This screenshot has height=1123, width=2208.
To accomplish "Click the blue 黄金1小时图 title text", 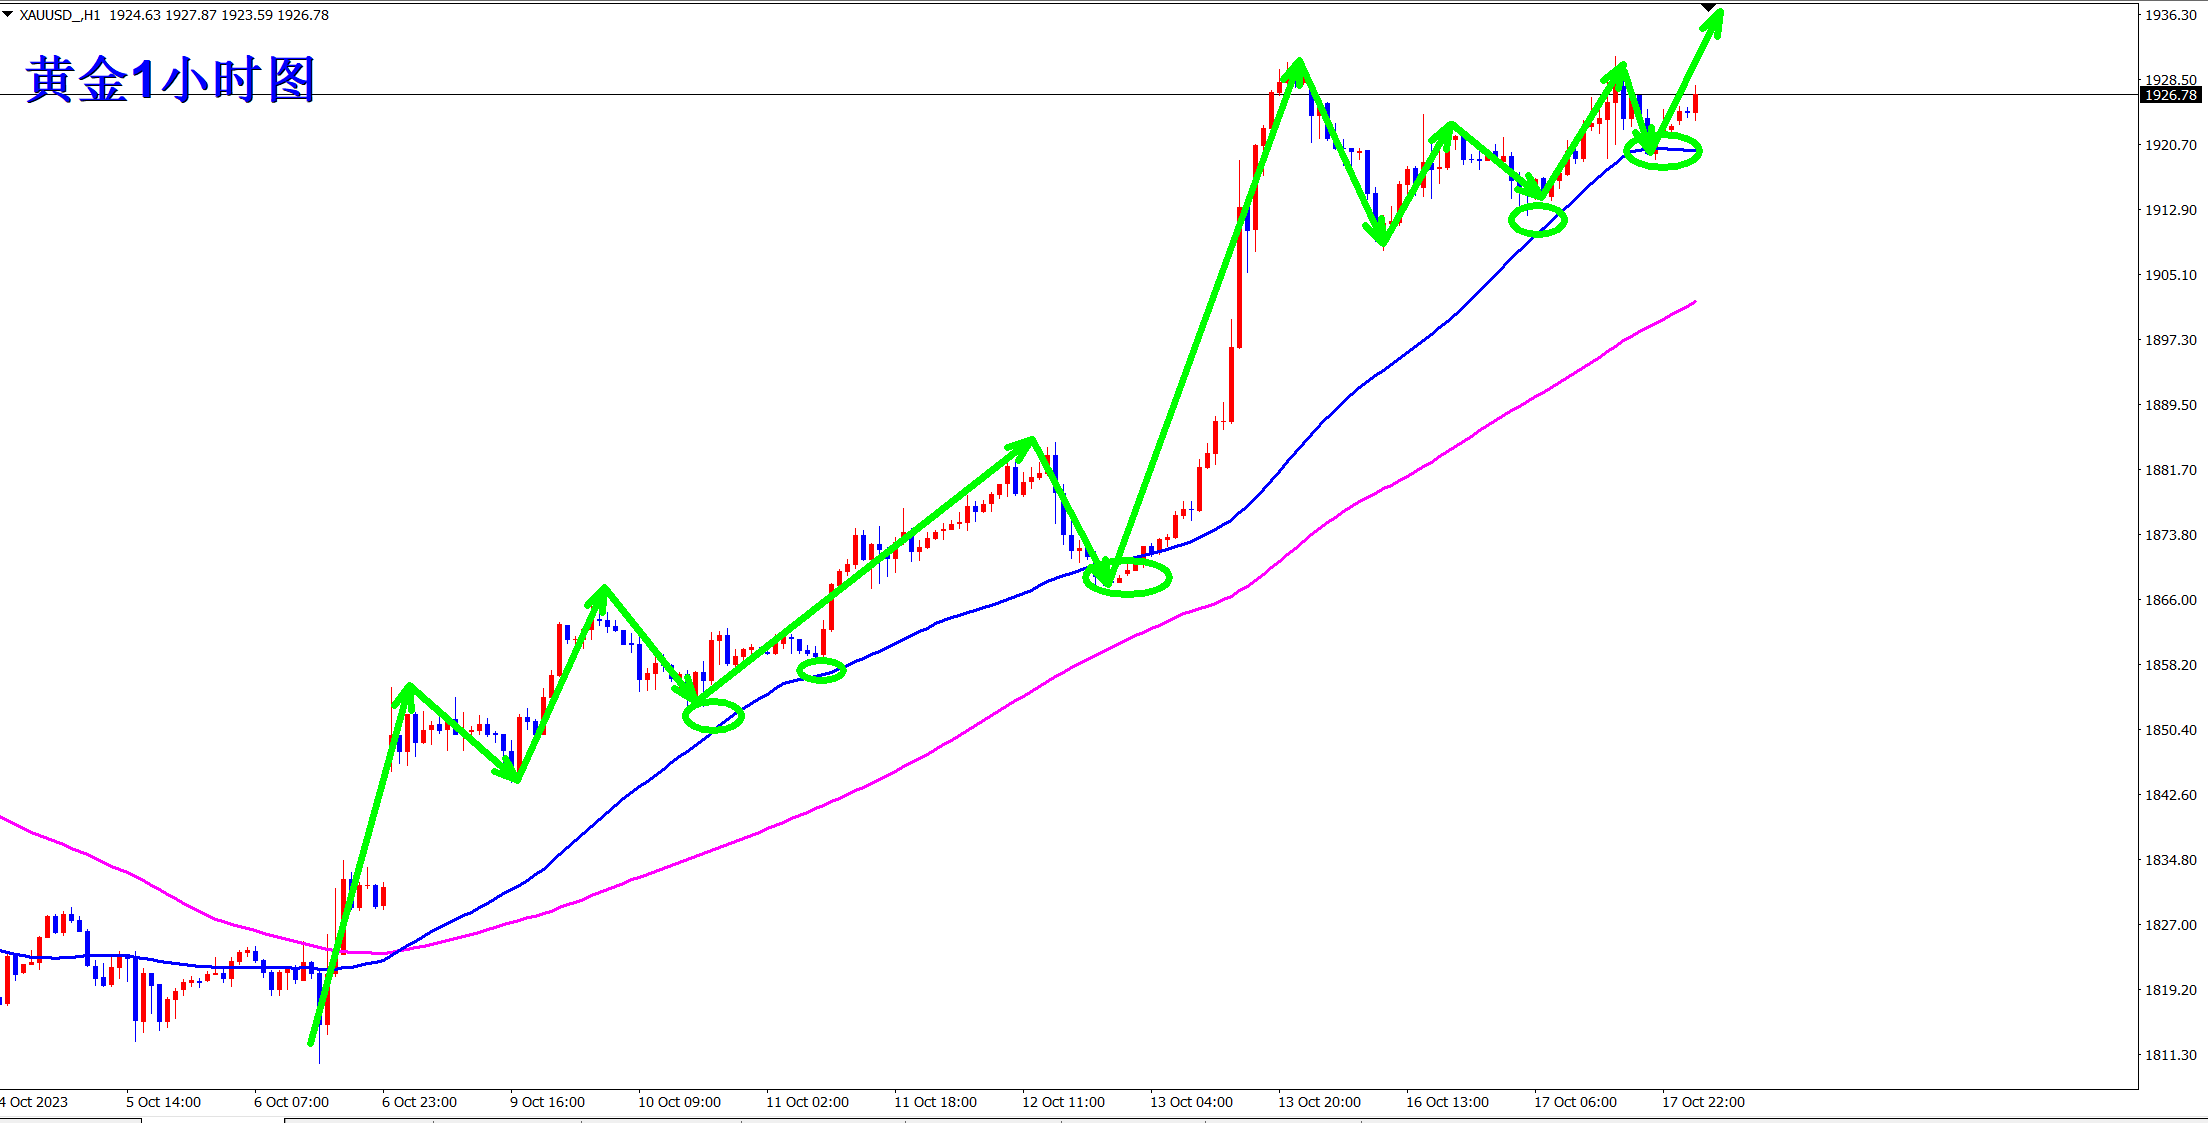I will coord(170,80).
